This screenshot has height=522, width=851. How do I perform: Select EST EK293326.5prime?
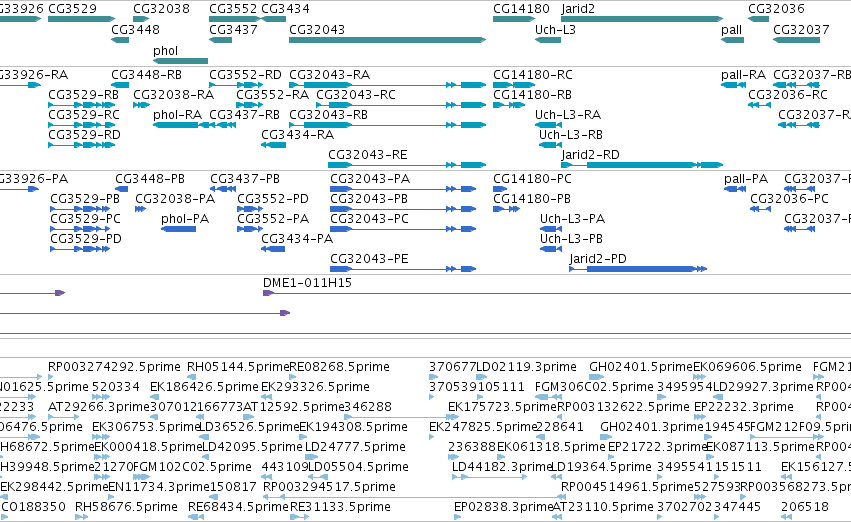coord(315,387)
